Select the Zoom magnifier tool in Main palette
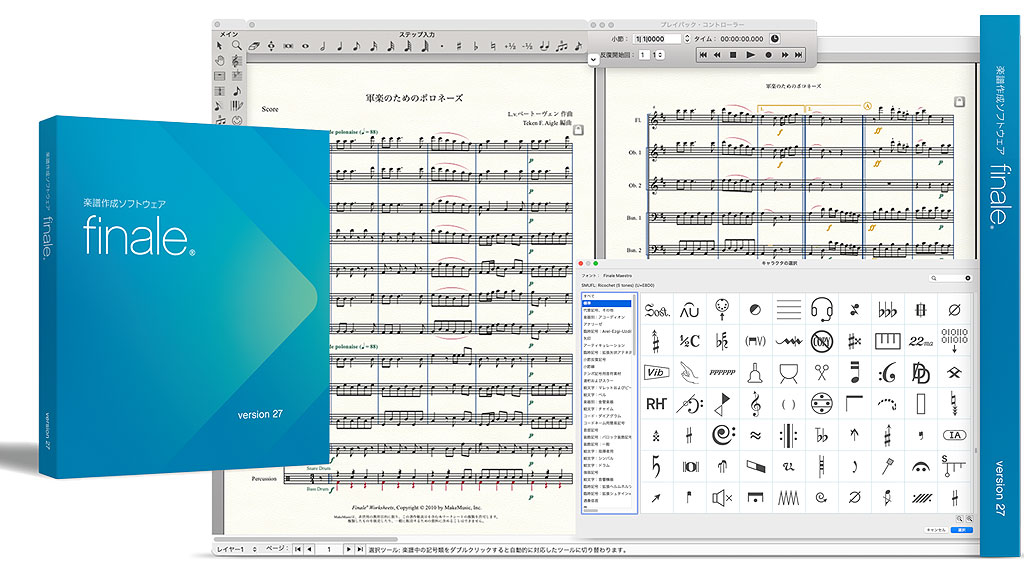The height and width of the screenshot is (576, 1024). tap(236, 46)
